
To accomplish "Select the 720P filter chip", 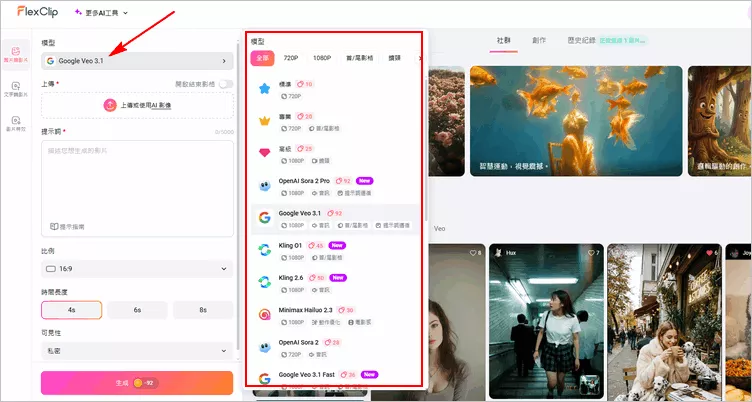I will (x=291, y=58).
